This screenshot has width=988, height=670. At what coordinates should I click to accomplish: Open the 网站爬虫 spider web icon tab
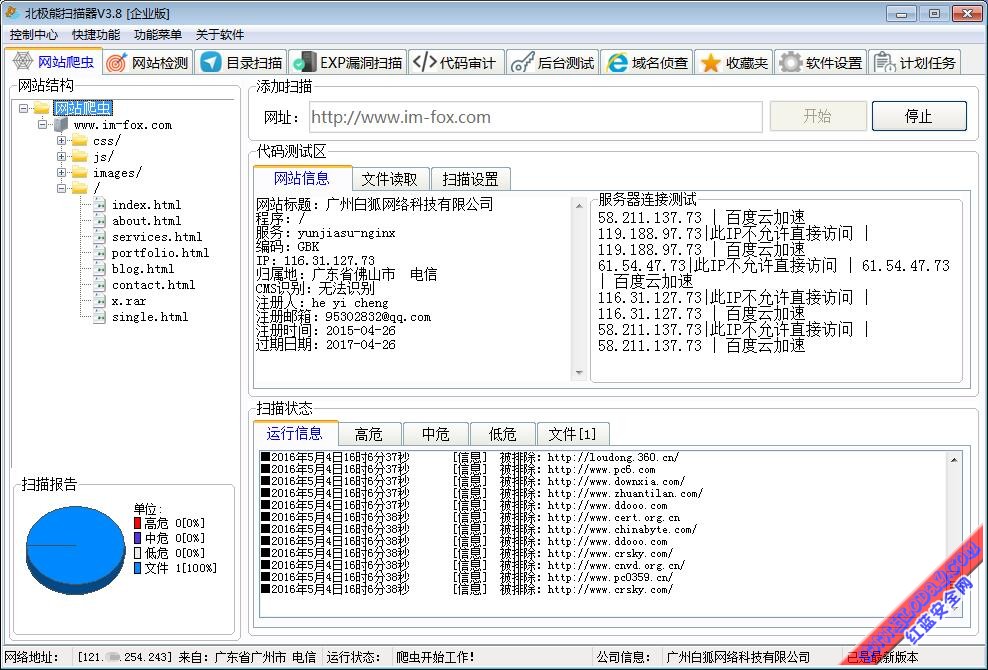click(23, 62)
